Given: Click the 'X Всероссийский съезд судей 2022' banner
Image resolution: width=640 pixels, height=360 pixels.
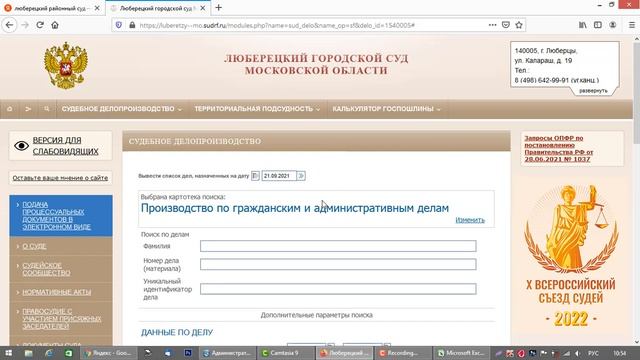Looking at the screenshot, I should 571,256.
